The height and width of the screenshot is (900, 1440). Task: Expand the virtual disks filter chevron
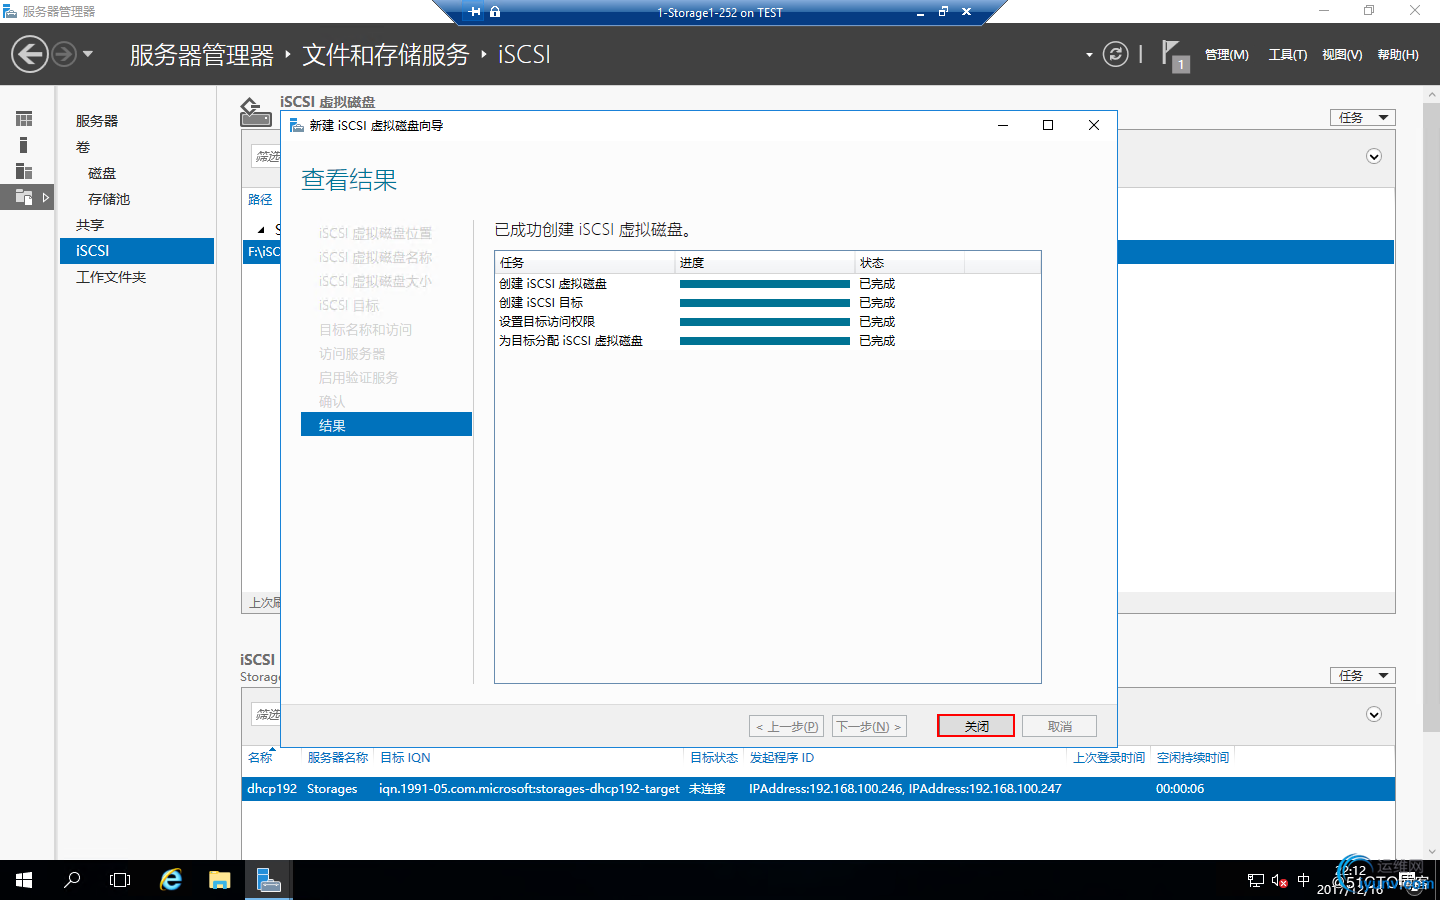tap(1374, 156)
